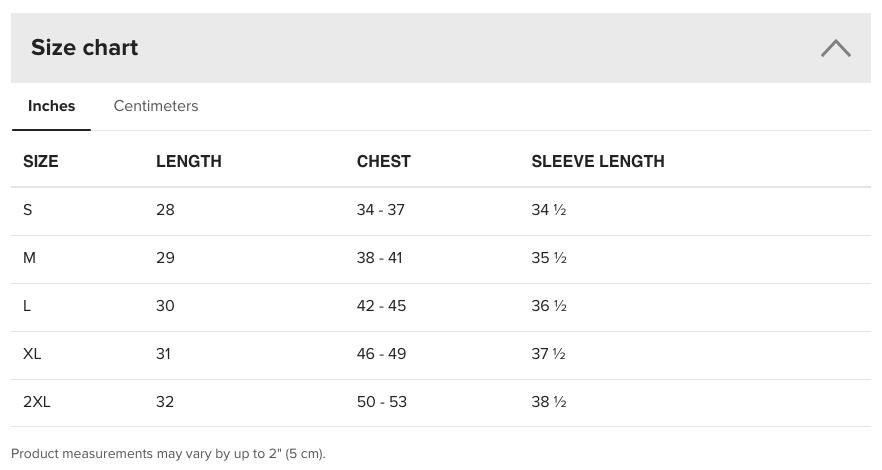Collapse the Size chart chevron arrow

pyautogui.click(x=835, y=48)
